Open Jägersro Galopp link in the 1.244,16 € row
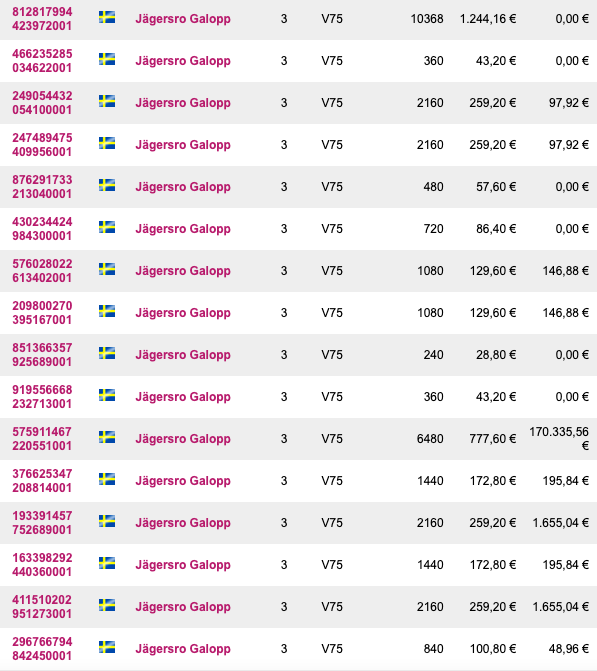 183,19
